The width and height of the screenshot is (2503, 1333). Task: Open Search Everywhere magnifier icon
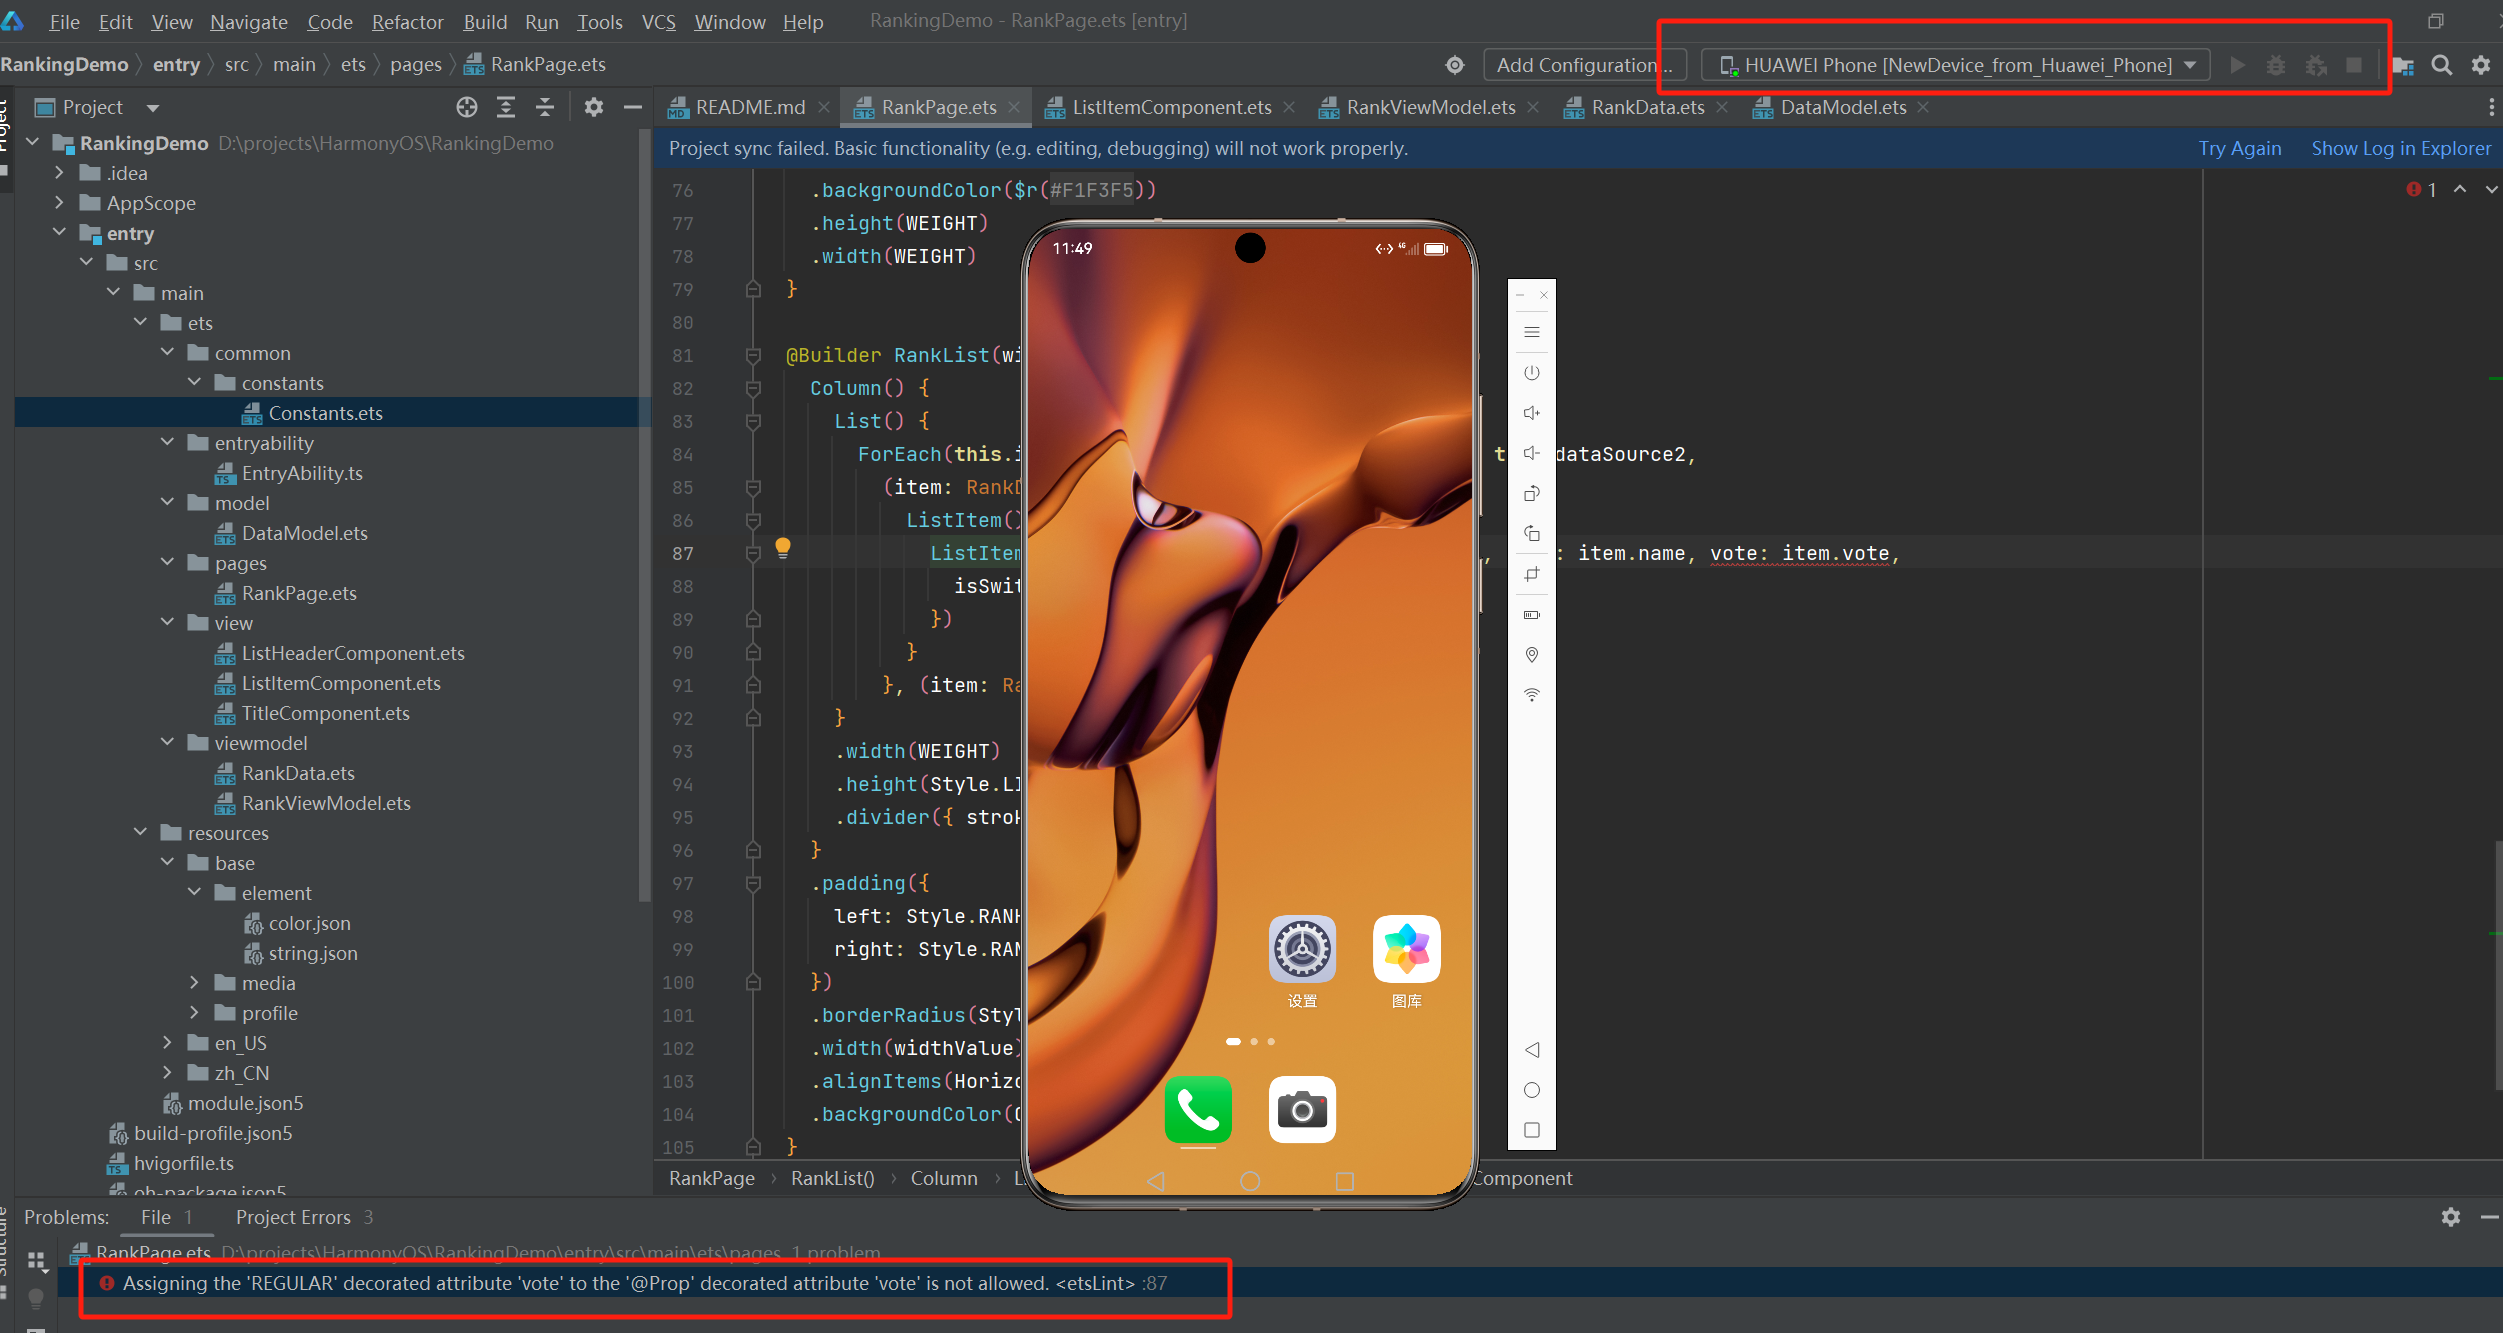[x=2441, y=65]
